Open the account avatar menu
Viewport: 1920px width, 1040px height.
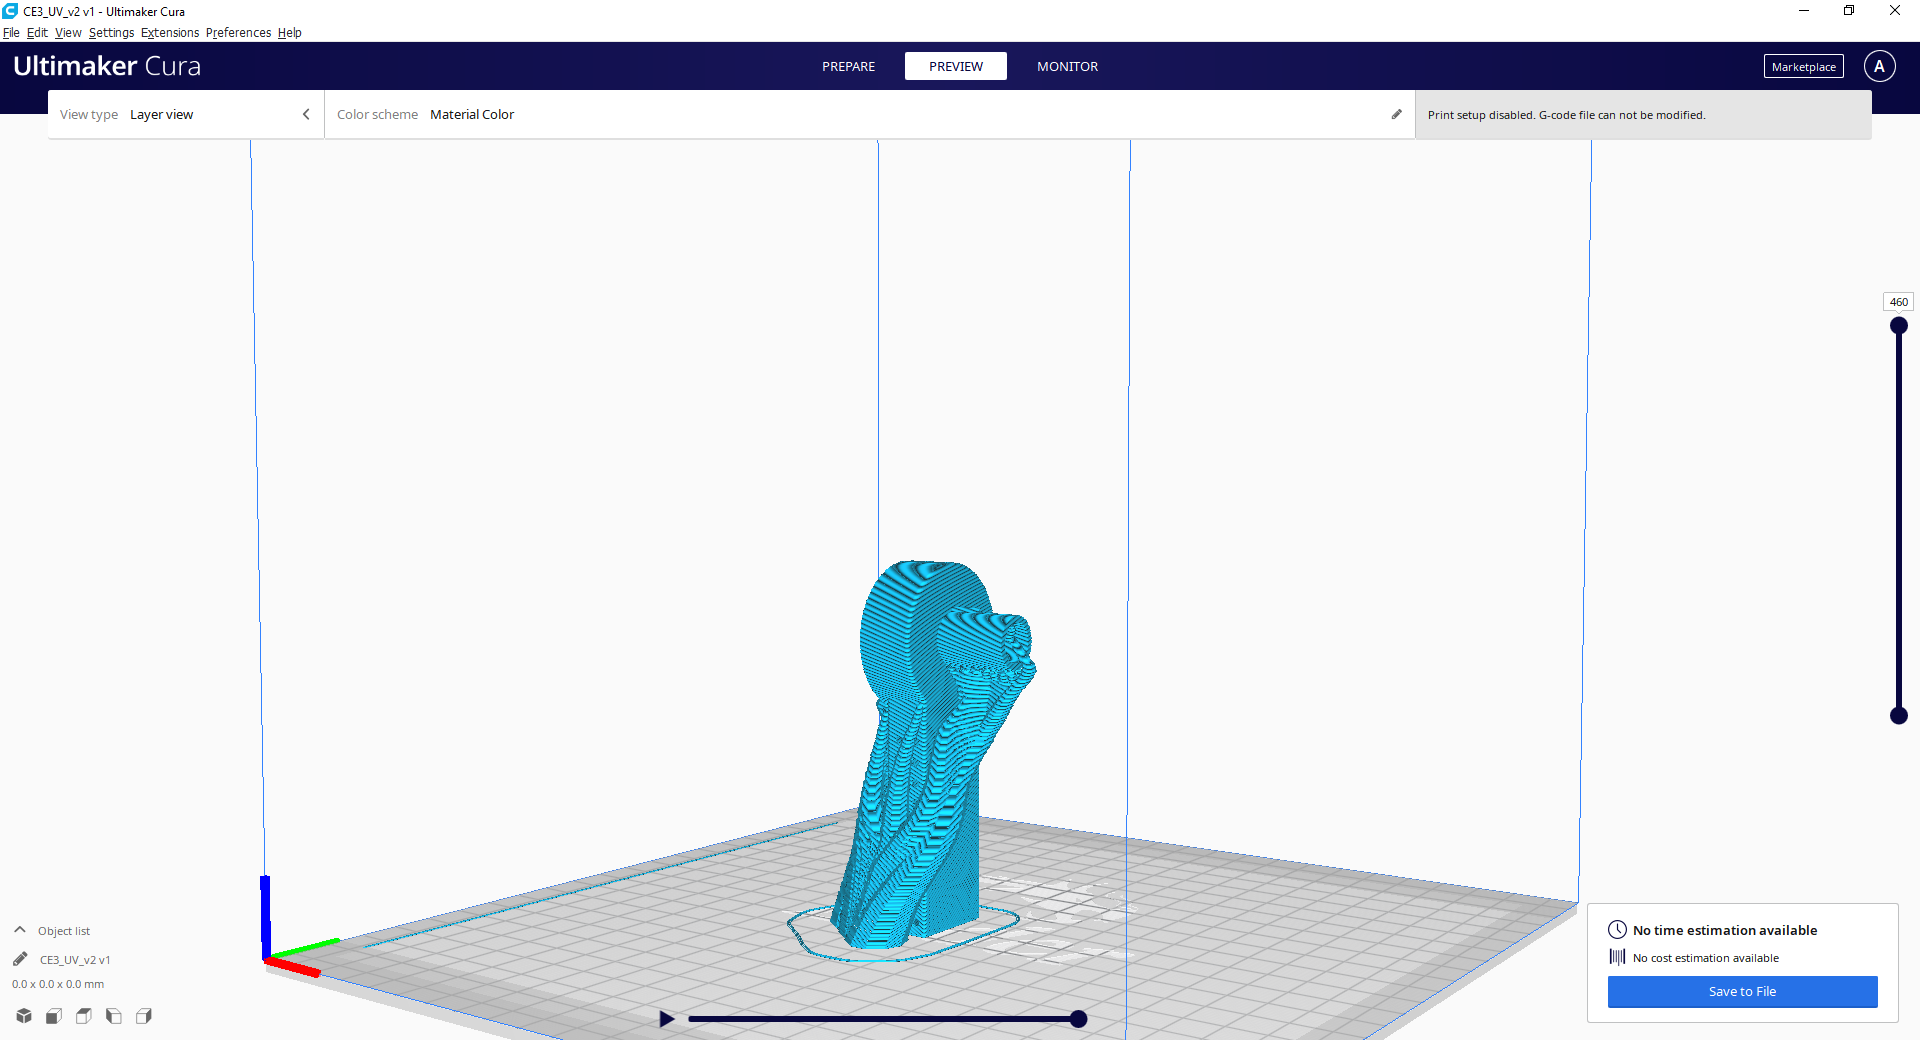[x=1880, y=66]
